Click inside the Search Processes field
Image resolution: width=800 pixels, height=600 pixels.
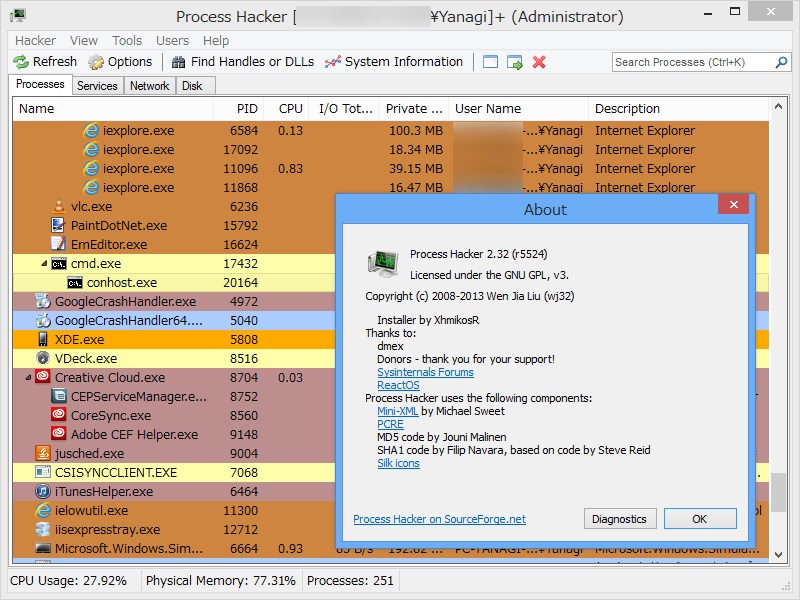click(680, 61)
